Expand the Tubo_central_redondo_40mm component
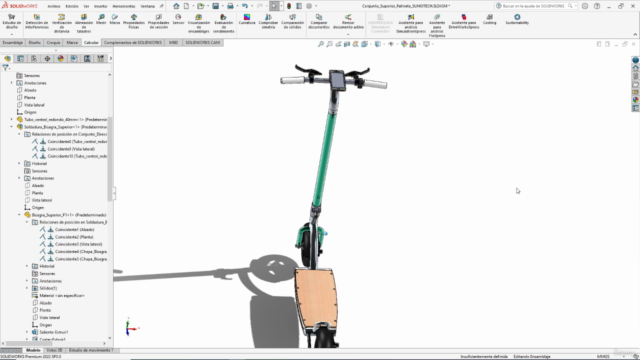The width and height of the screenshot is (640, 360). click(x=11, y=120)
